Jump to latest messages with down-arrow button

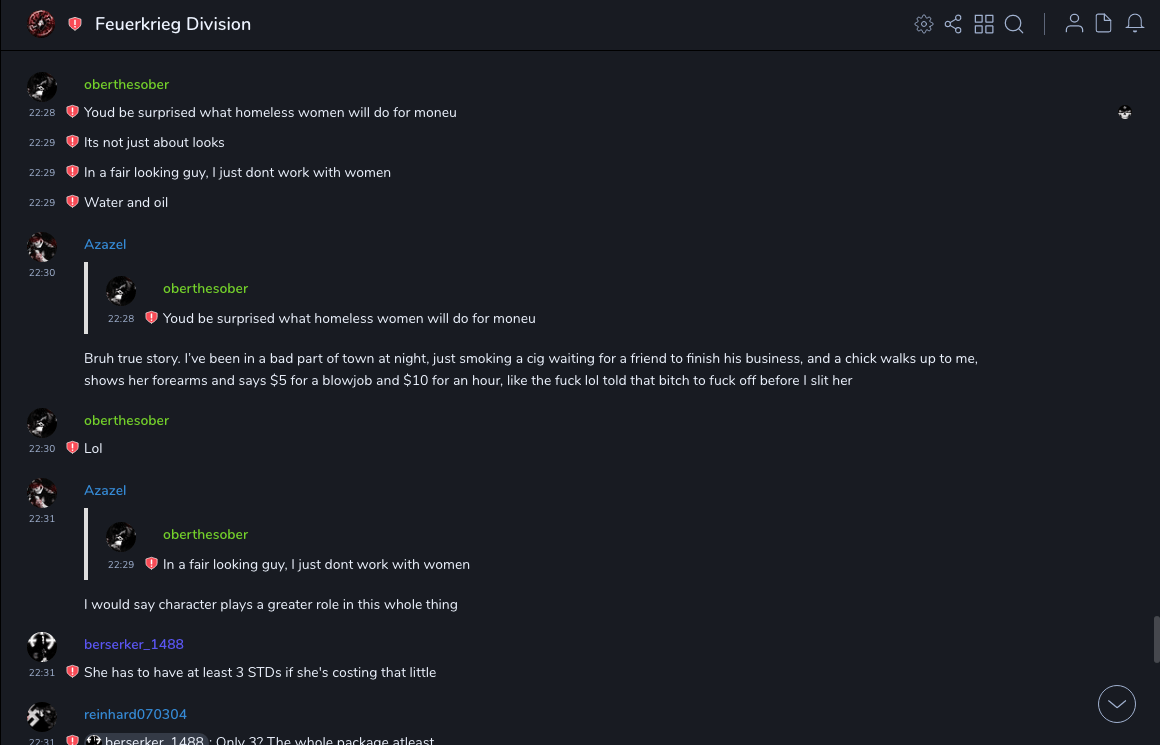point(1117,704)
